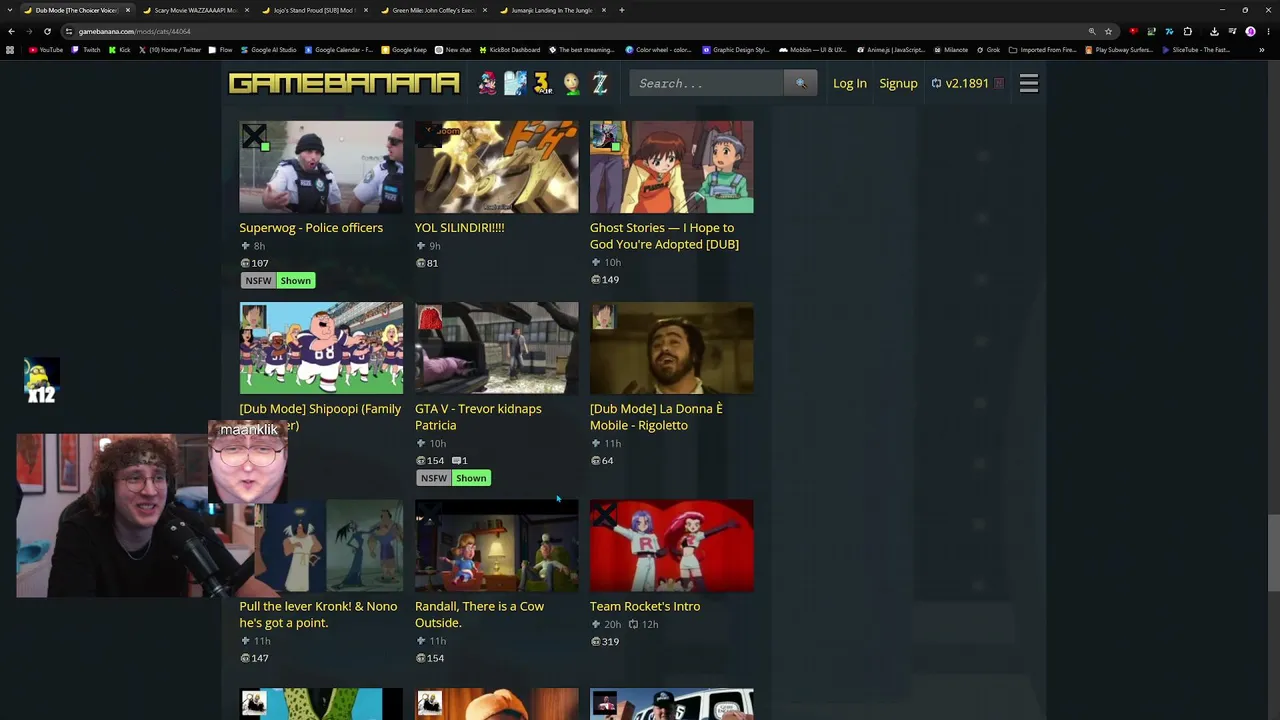Image resolution: width=1280 pixels, height=720 pixels.
Task: Open GTA V - Trevor kidnaps Patricia title
Action: [478, 417]
